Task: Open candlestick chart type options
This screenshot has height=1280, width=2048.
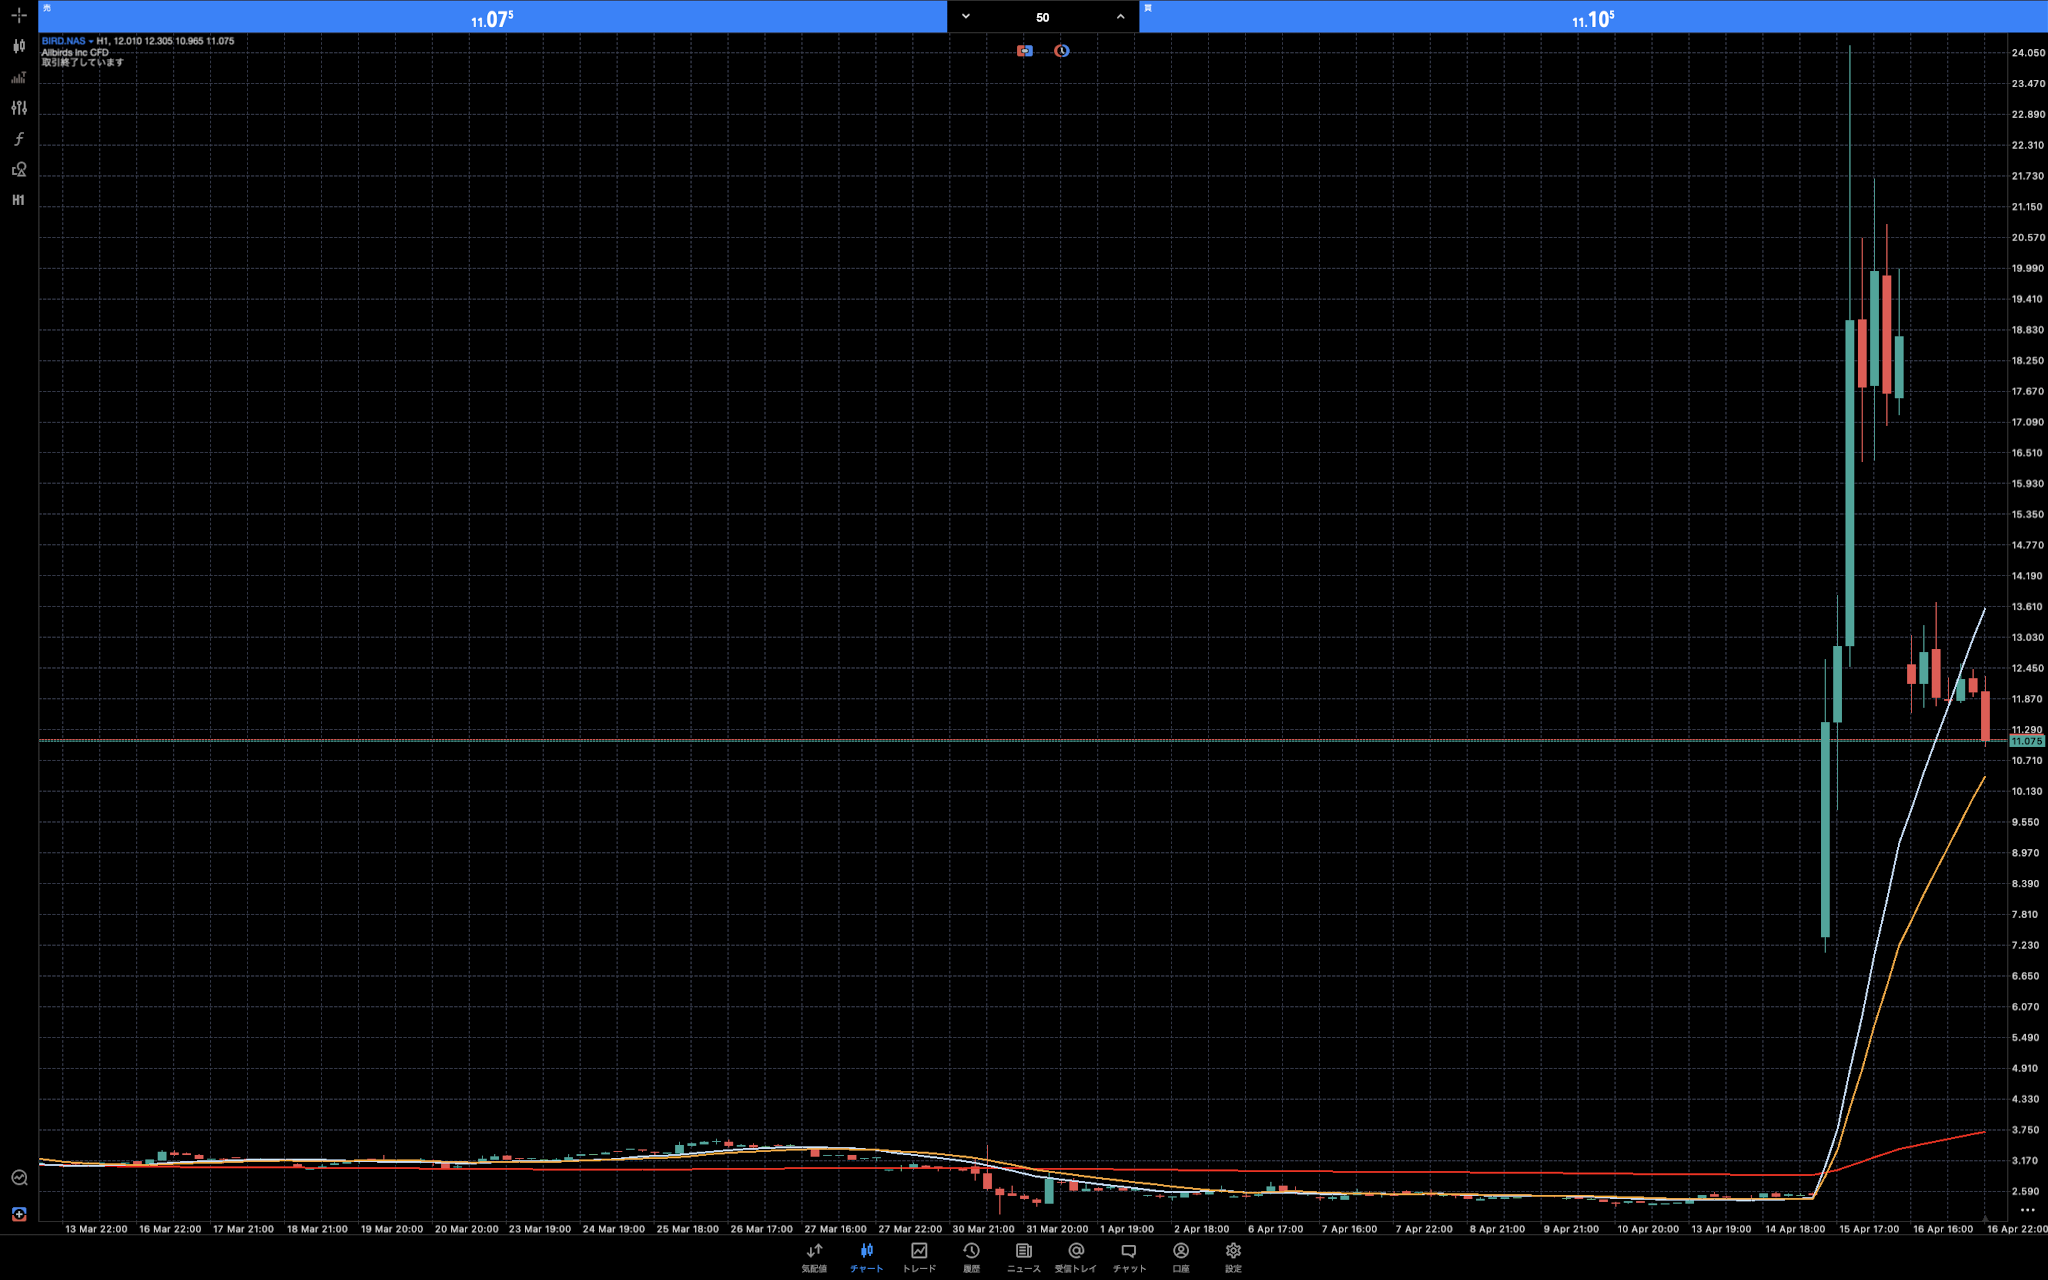Action: [x=18, y=46]
